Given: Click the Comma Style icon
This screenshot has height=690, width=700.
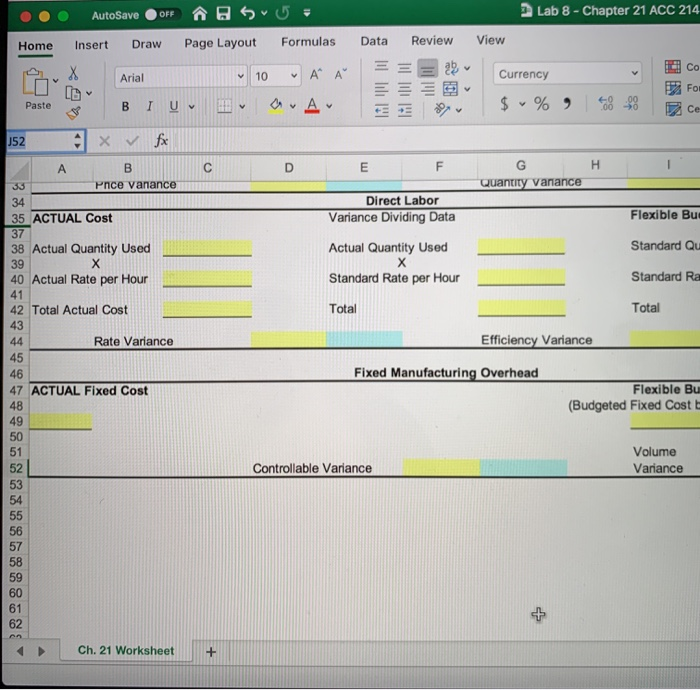Looking at the screenshot, I should (567, 104).
